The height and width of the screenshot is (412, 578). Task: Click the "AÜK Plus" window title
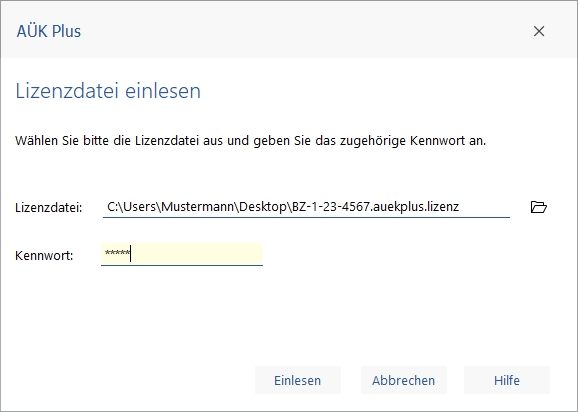point(49,31)
